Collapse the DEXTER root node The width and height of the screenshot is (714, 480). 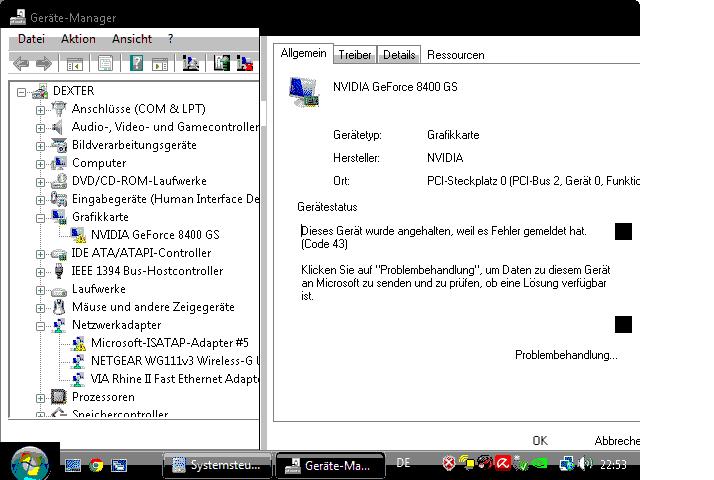[x=21, y=92]
